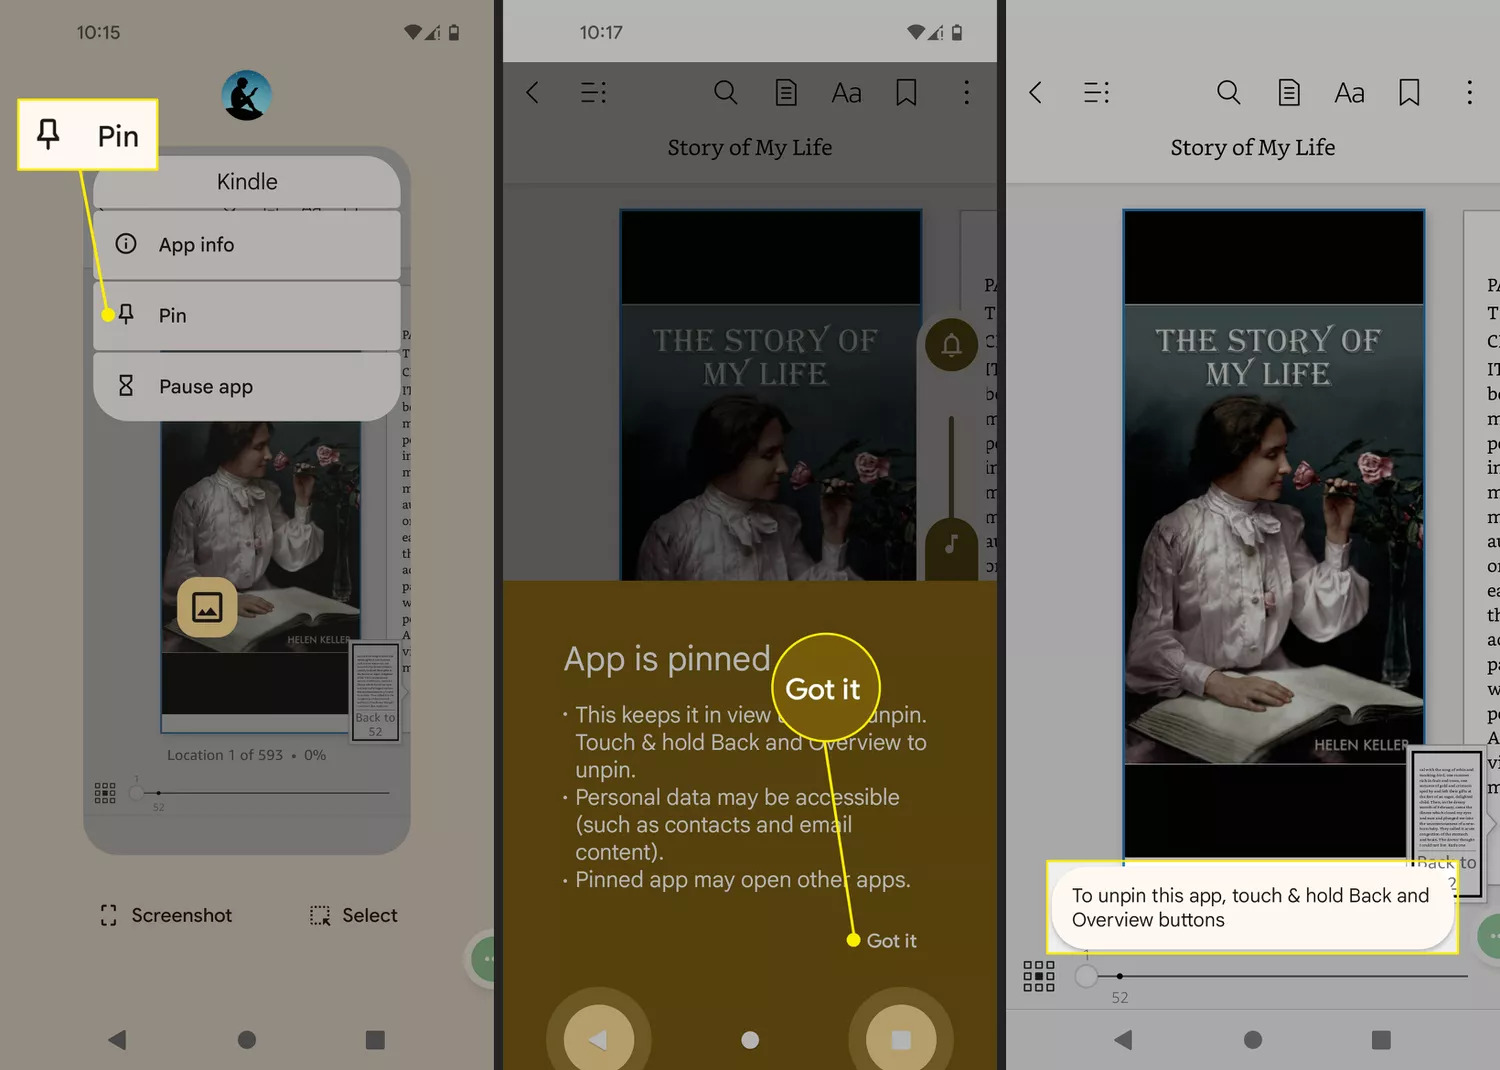Tap the Screenshot button
Viewport: 1500px width, 1070px height.
pos(166,915)
